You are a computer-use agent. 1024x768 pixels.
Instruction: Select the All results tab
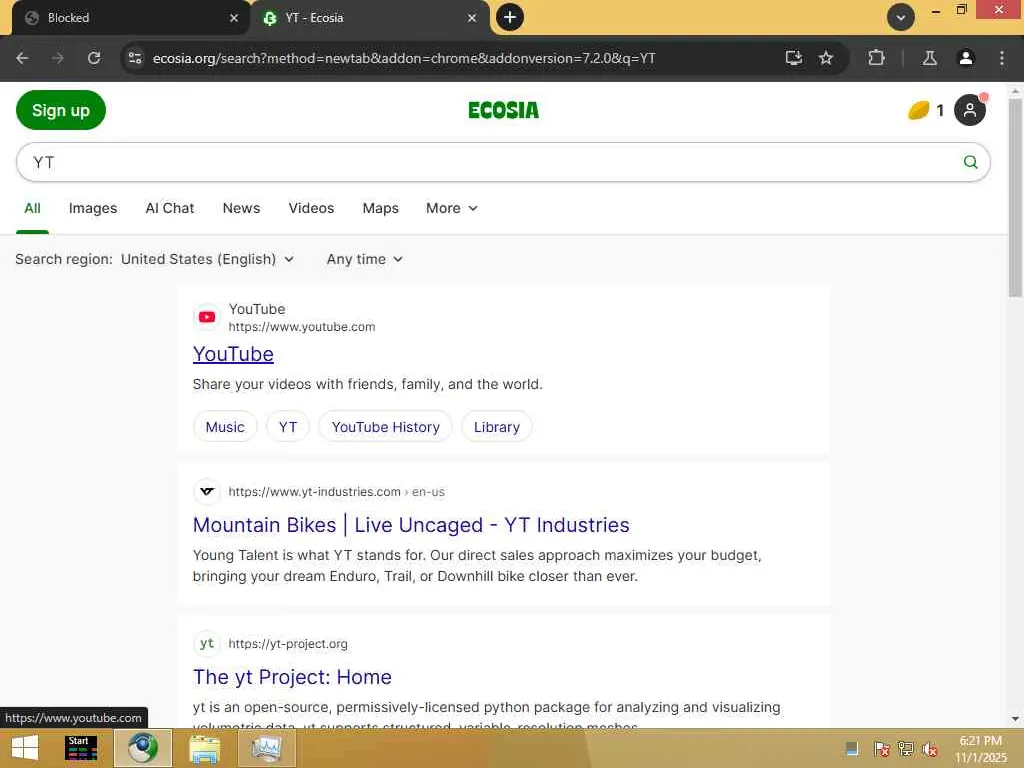[32, 208]
